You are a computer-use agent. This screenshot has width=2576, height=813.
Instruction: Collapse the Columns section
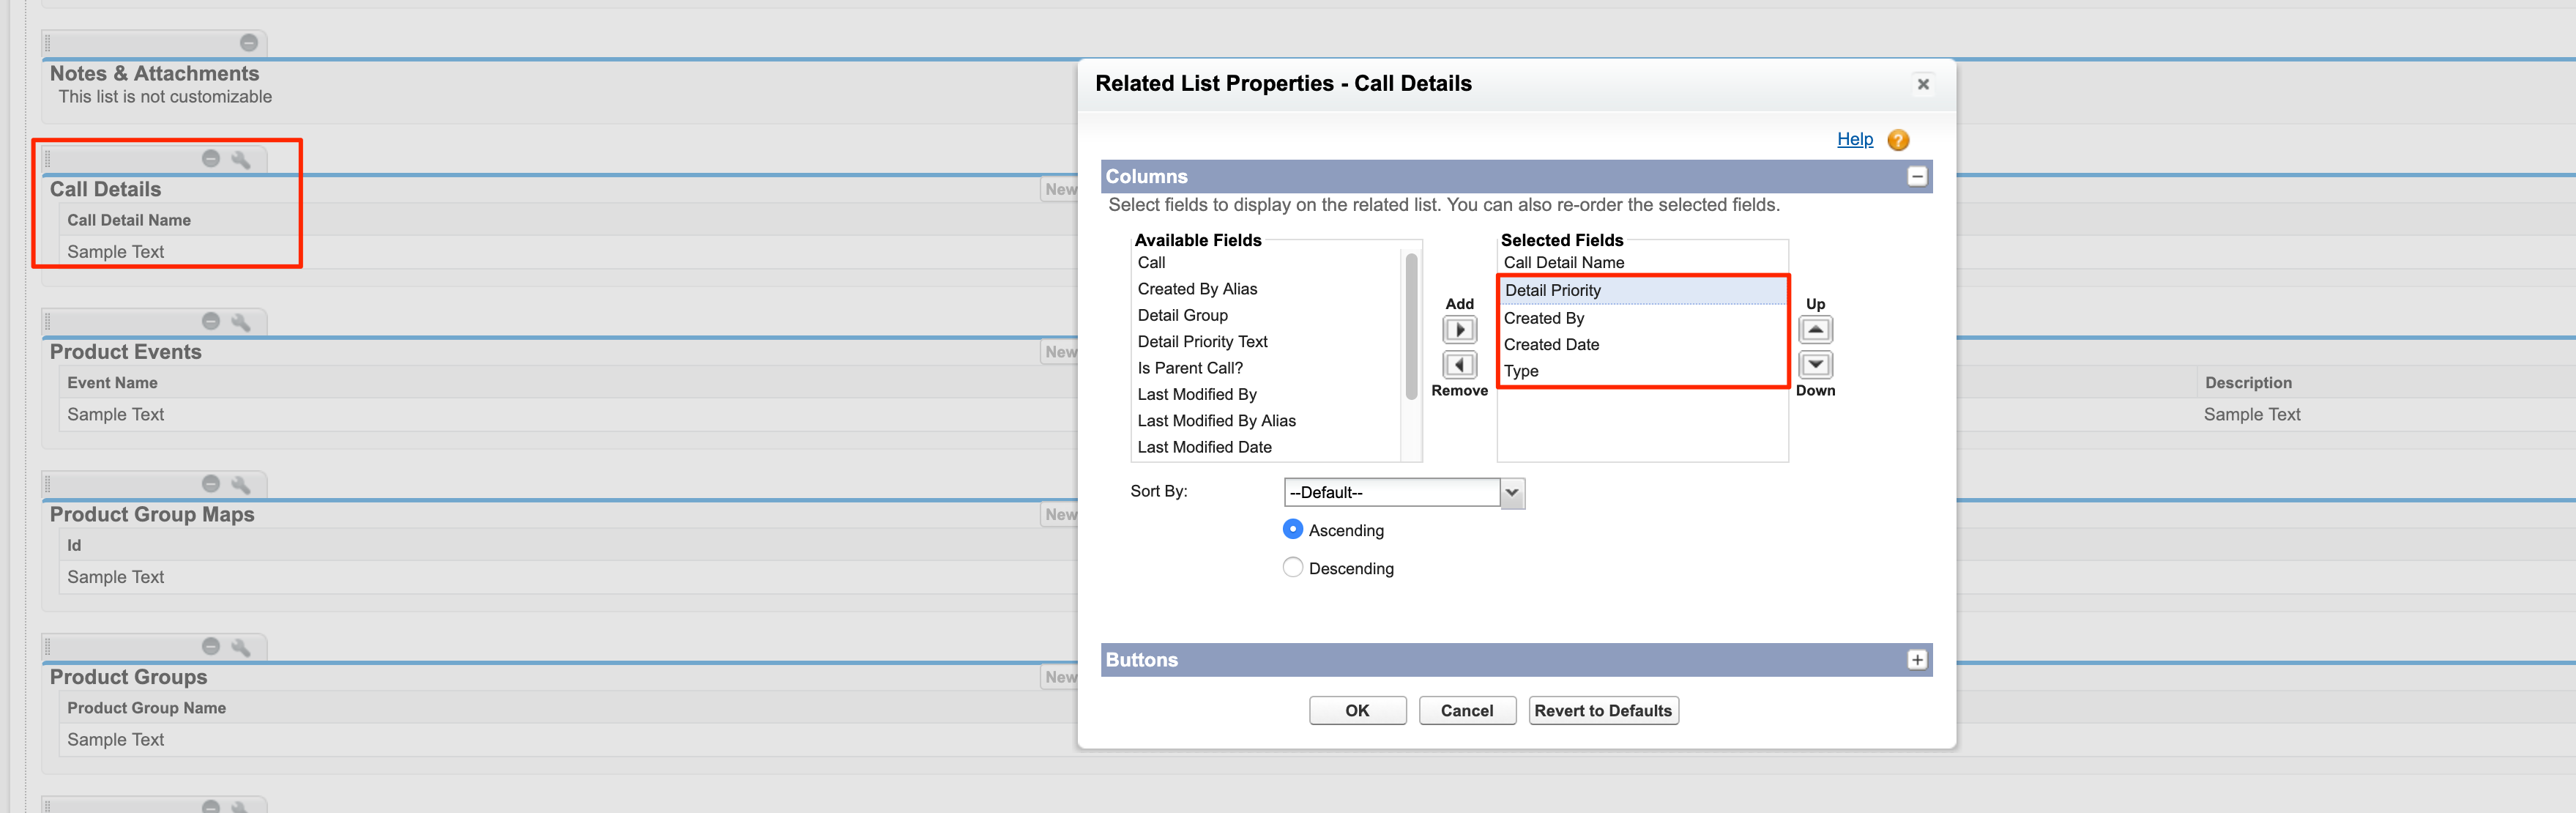tap(1916, 177)
